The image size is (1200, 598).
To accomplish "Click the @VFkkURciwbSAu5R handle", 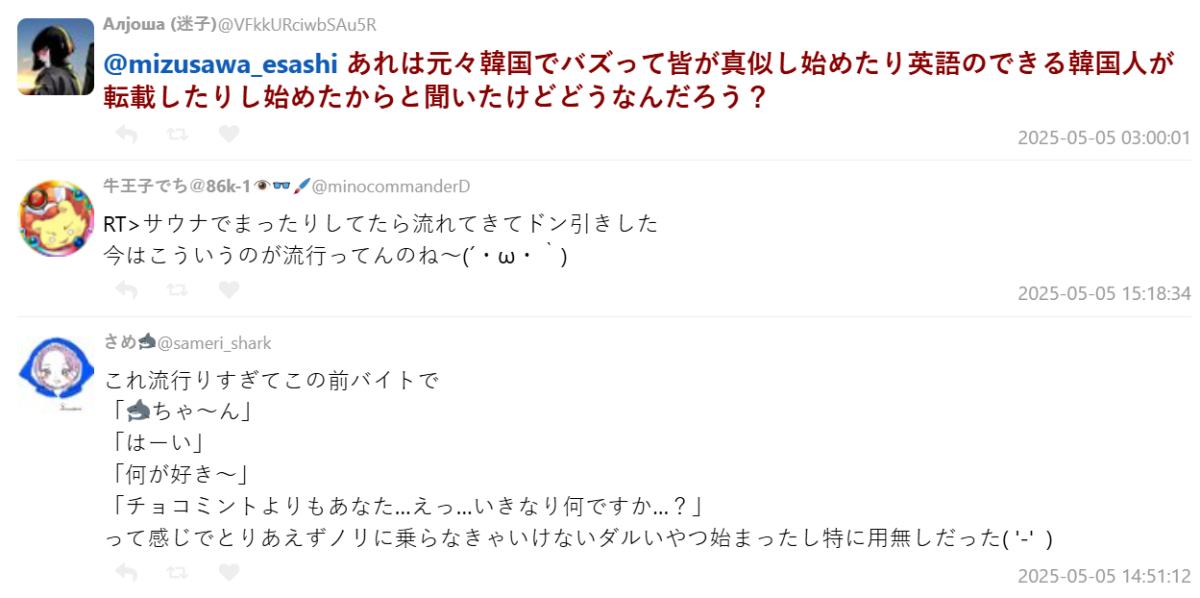I will (296, 25).
